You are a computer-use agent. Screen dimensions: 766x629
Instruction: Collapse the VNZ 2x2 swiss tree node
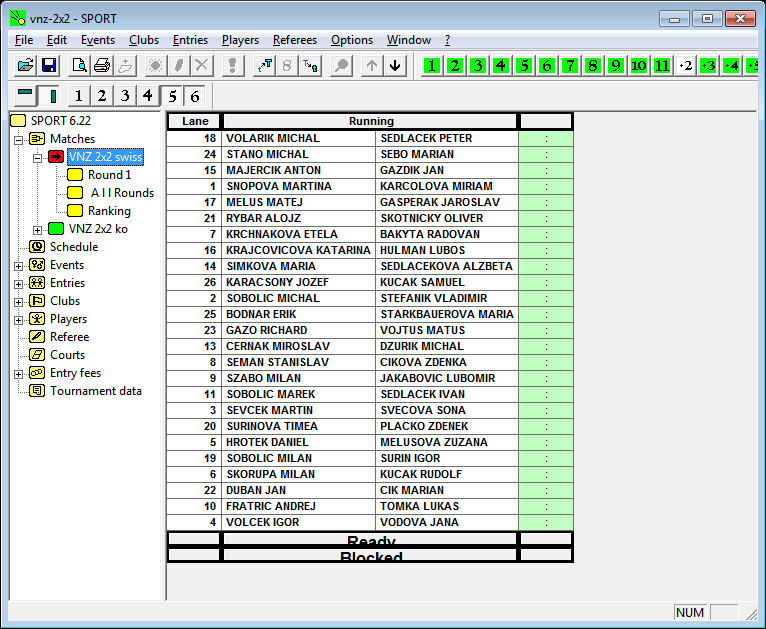(37, 157)
